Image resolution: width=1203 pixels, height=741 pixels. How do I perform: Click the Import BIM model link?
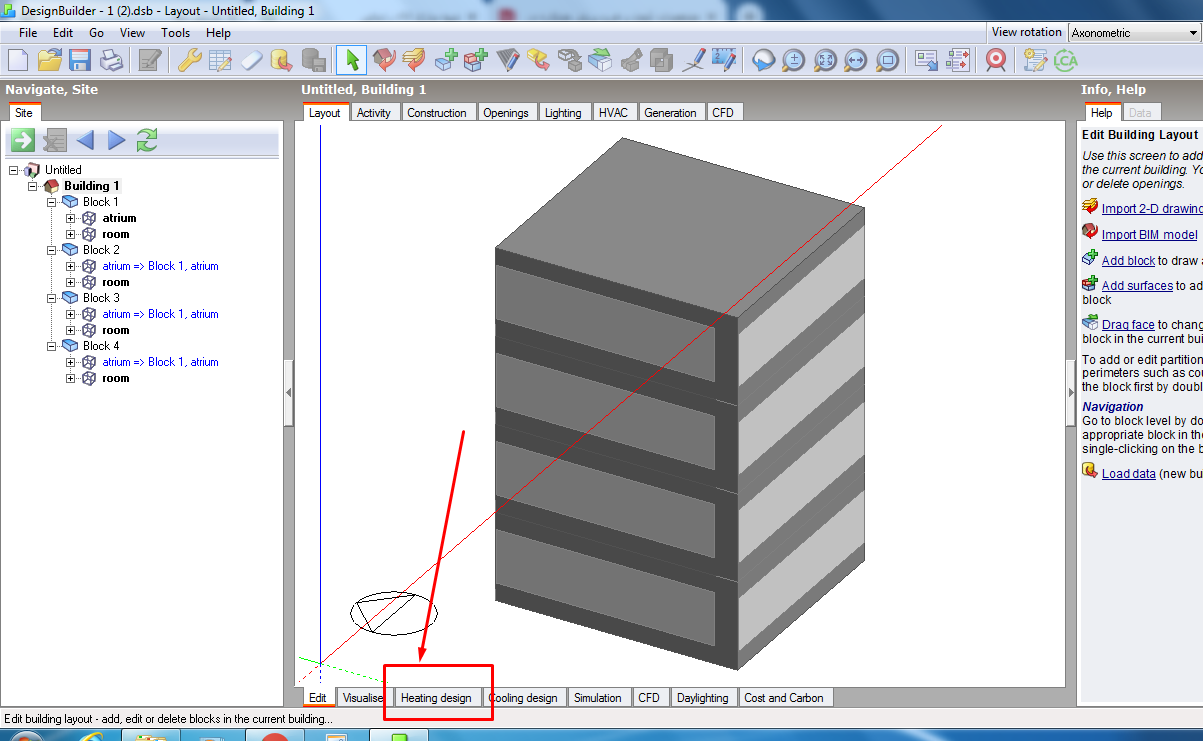[x=1149, y=235]
